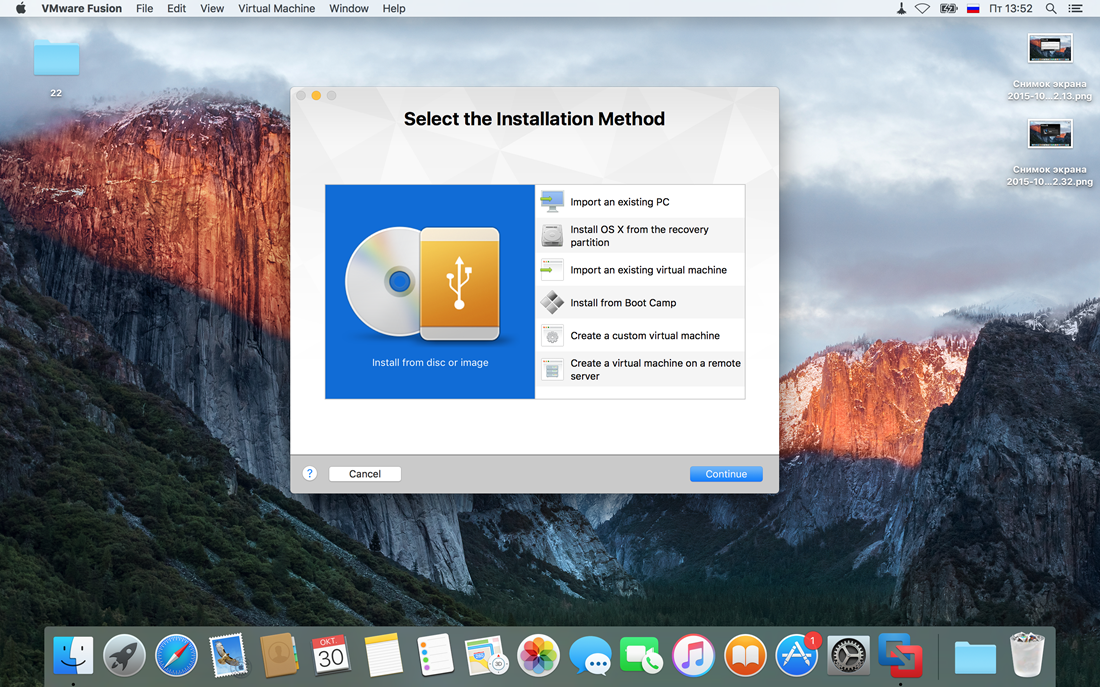The width and height of the screenshot is (1100, 687).
Task: Open Reminders list in the Dock
Action: point(435,656)
